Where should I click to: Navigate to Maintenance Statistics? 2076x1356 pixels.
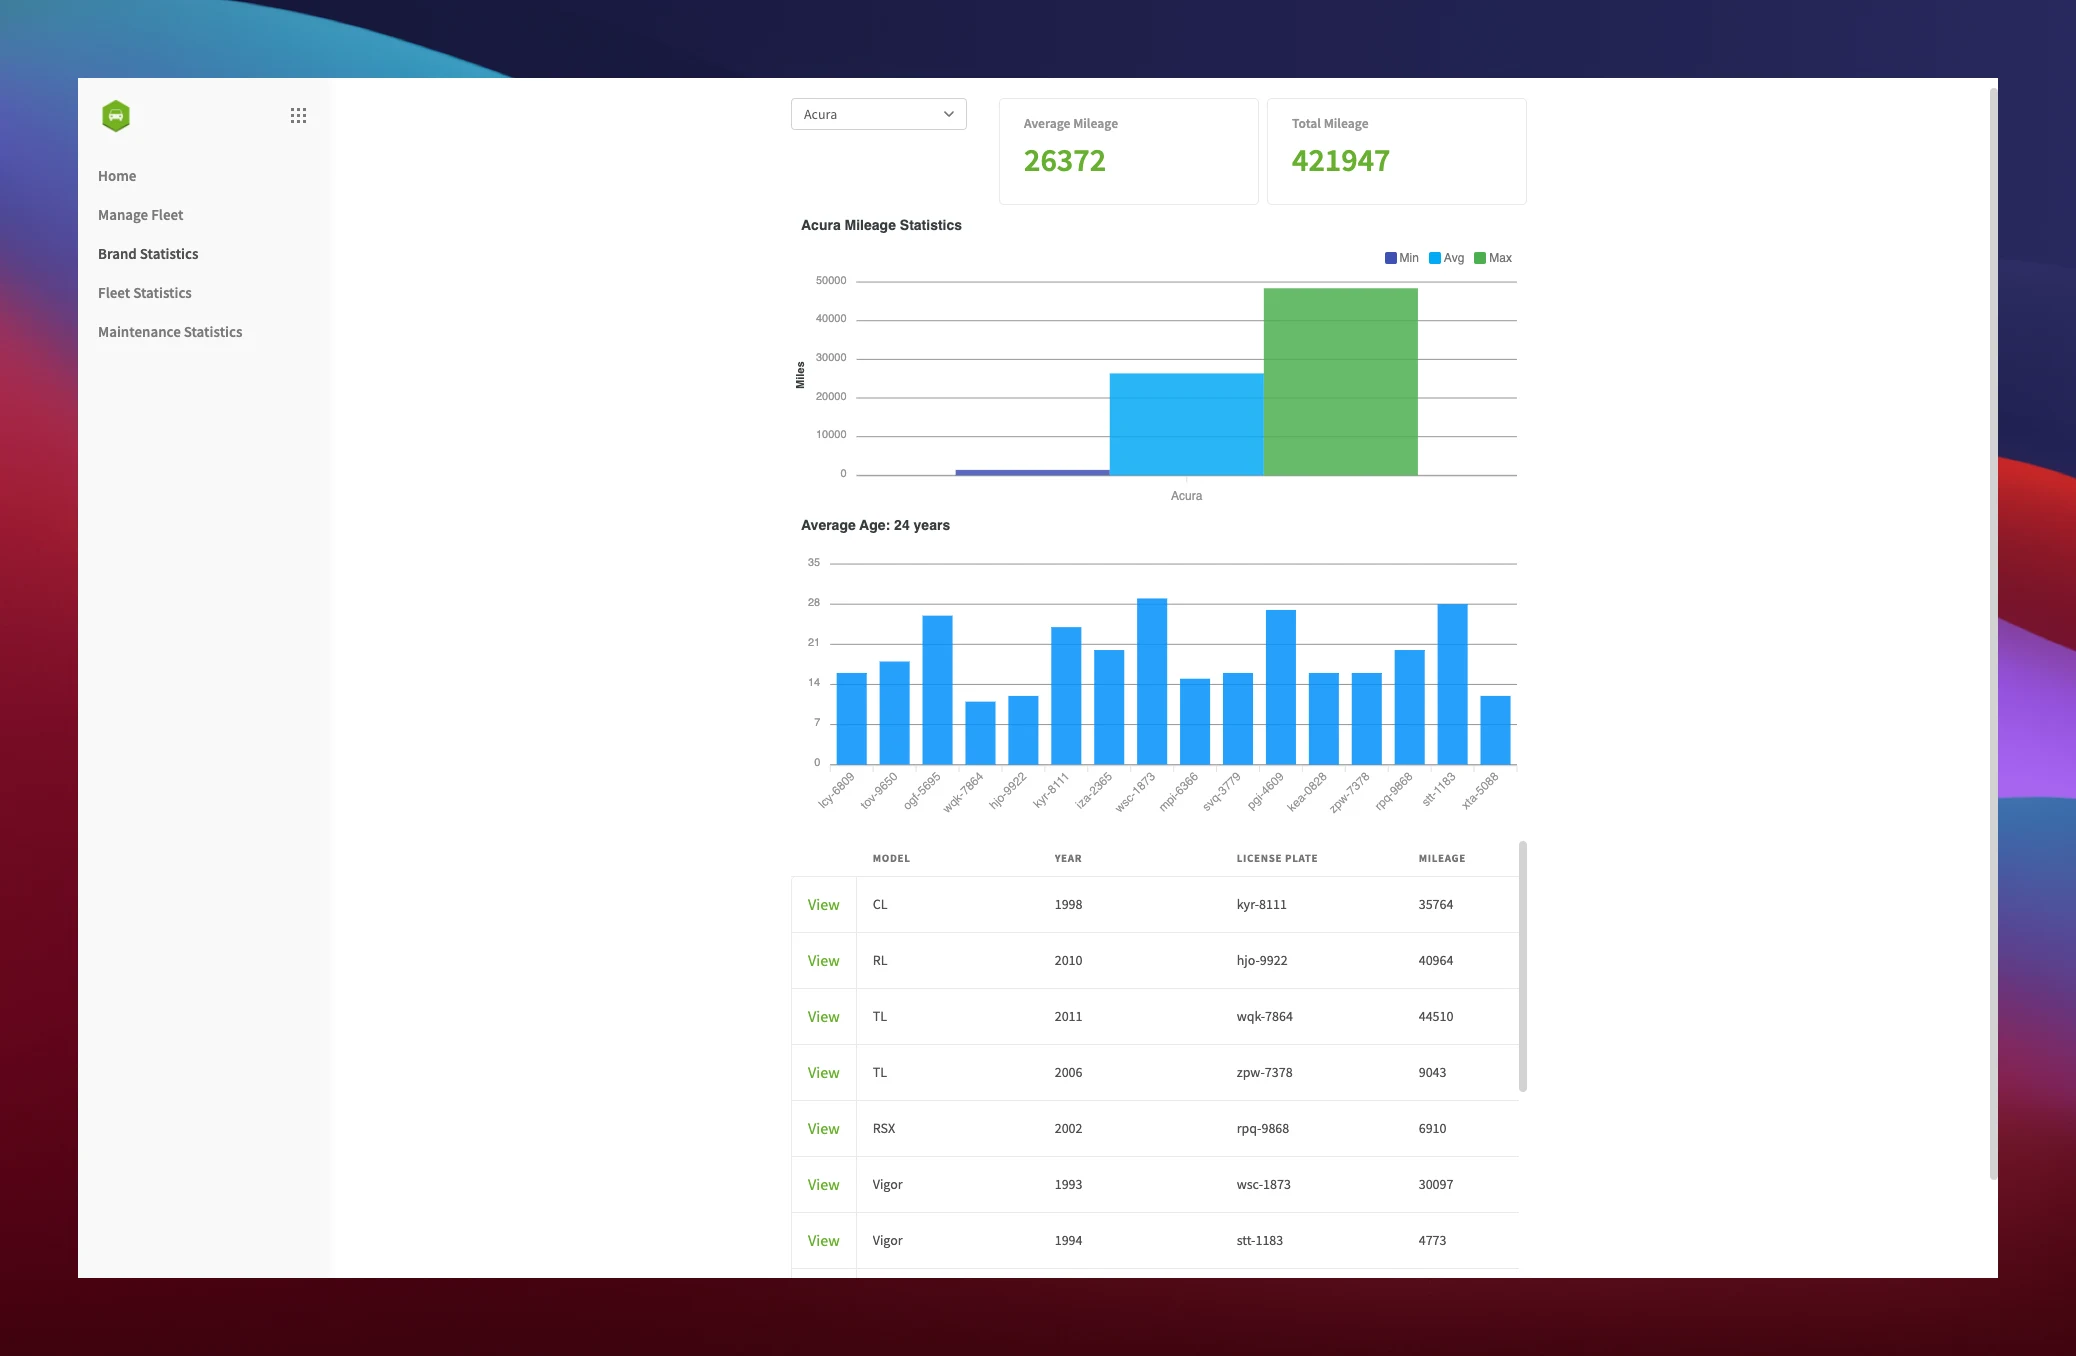170,332
